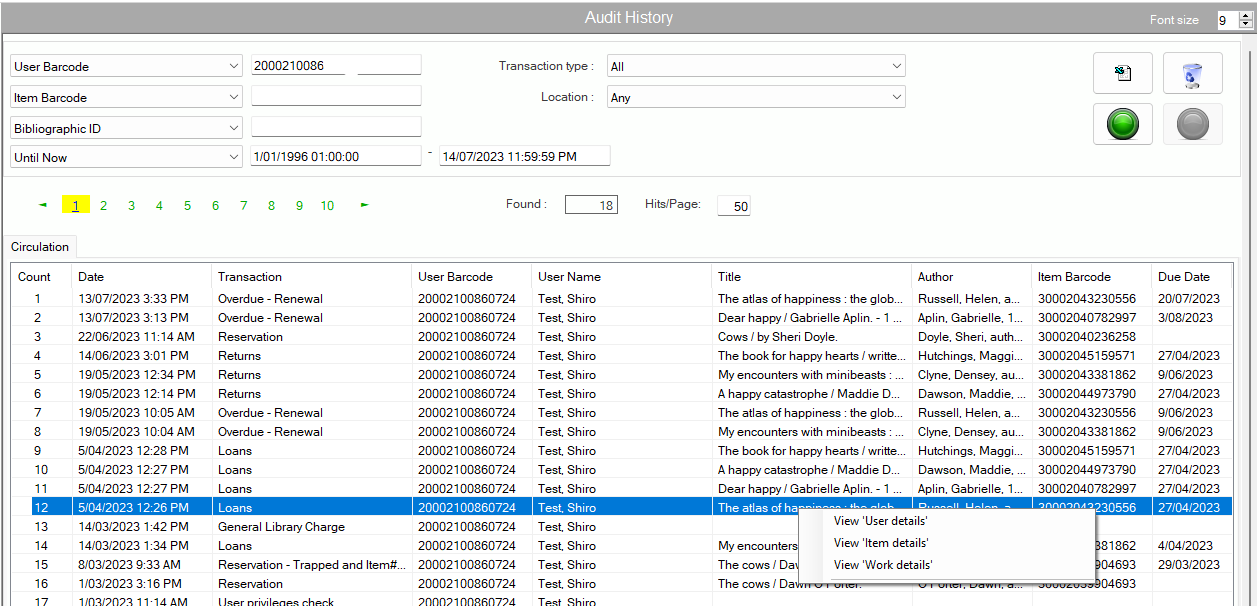Image resolution: width=1257 pixels, height=606 pixels.
Task: Go to next page using the green forward arrow
Action: (x=363, y=204)
